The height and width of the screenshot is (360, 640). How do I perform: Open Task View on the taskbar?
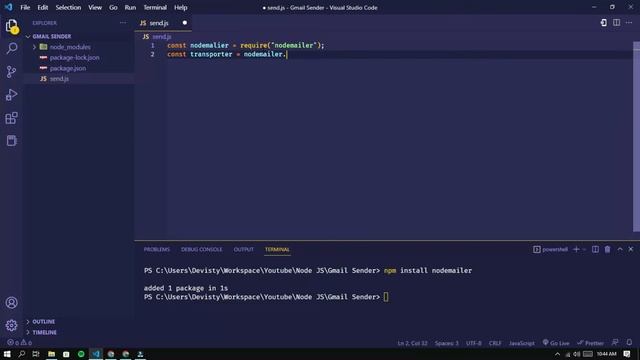click(x=36, y=354)
